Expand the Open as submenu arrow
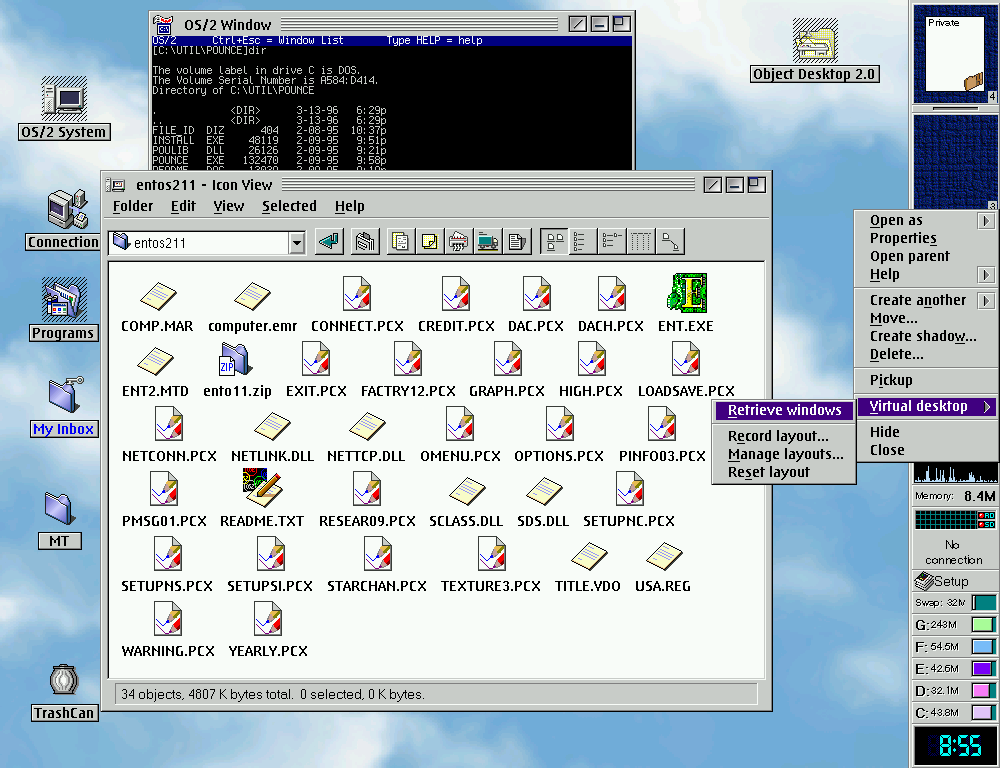The image size is (1000, 768). tap(986, 221)
